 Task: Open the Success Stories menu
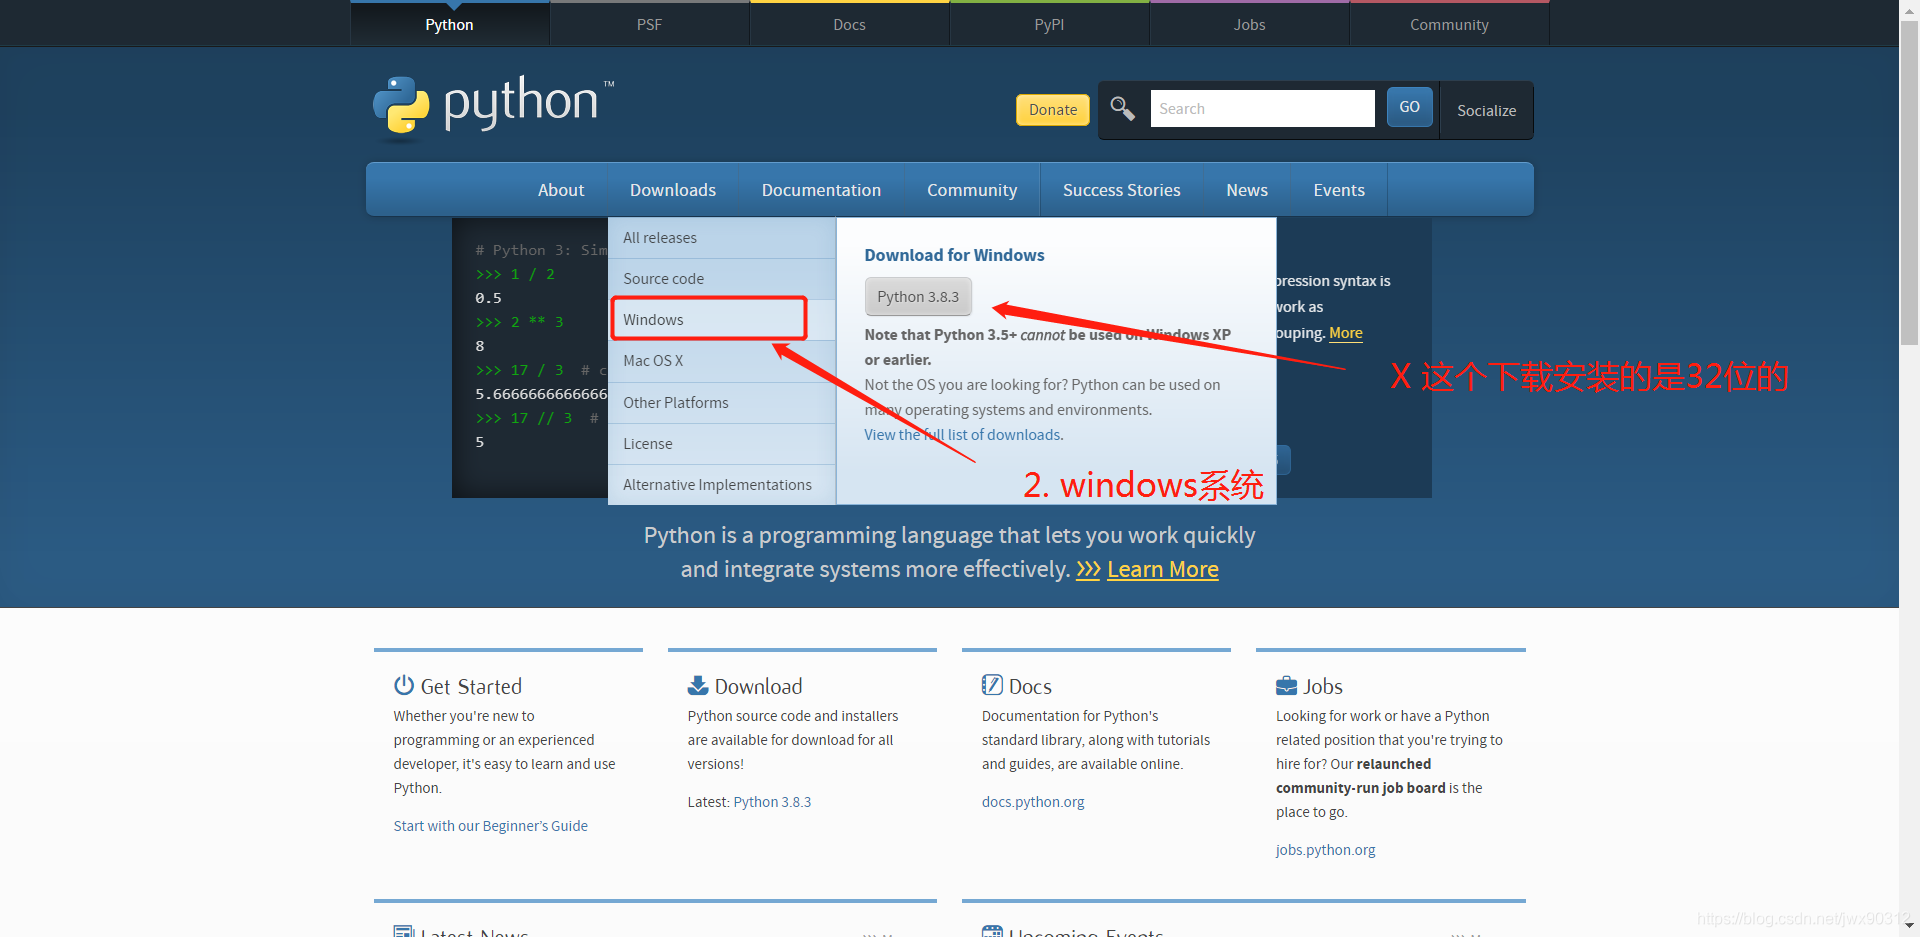pyautogui.click(x=1122, y=190)
